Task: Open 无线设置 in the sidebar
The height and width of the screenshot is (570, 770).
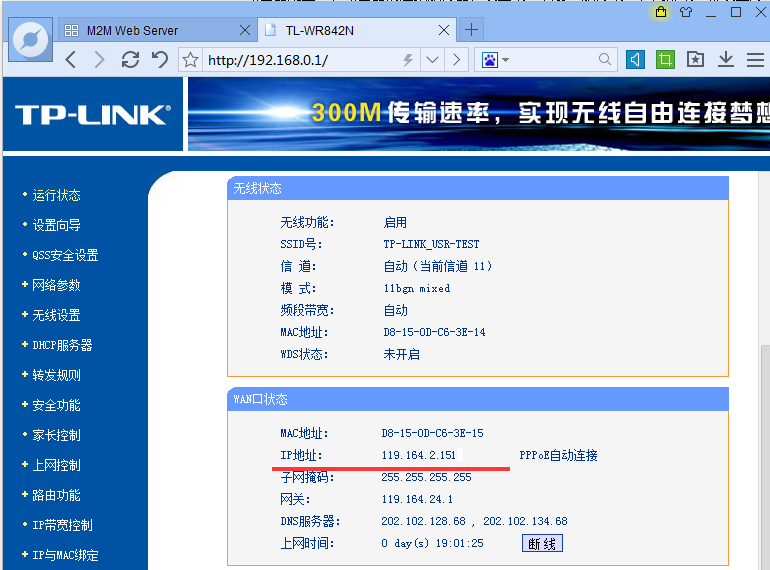Action: coord(56,315)
